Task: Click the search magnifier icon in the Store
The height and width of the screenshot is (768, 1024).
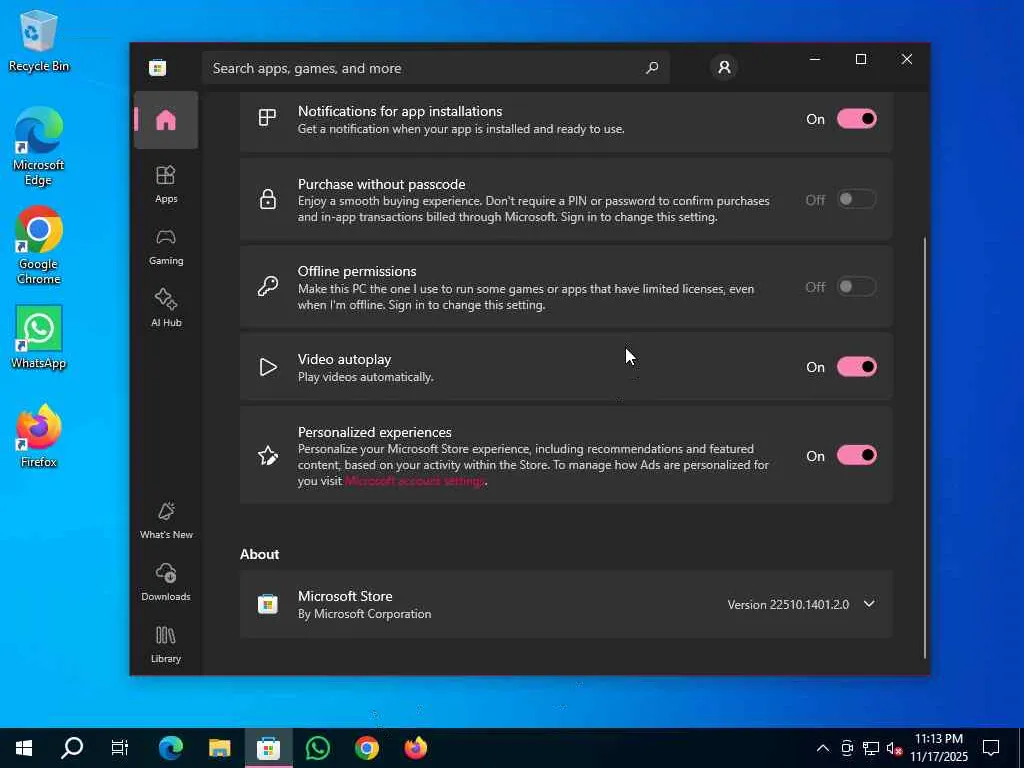Action: click(x=652, y=67)
